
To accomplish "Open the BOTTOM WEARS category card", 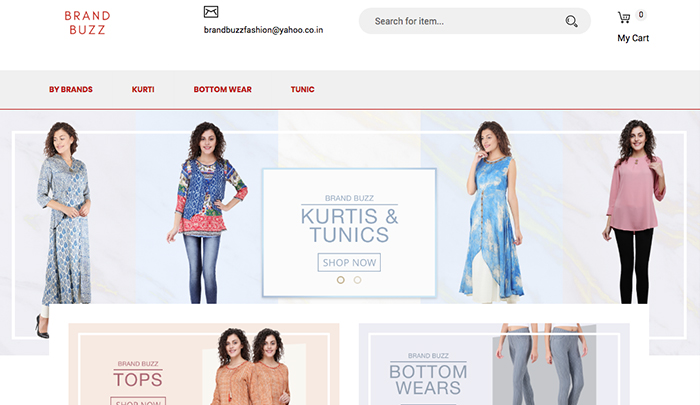I will tap(494, 364).
